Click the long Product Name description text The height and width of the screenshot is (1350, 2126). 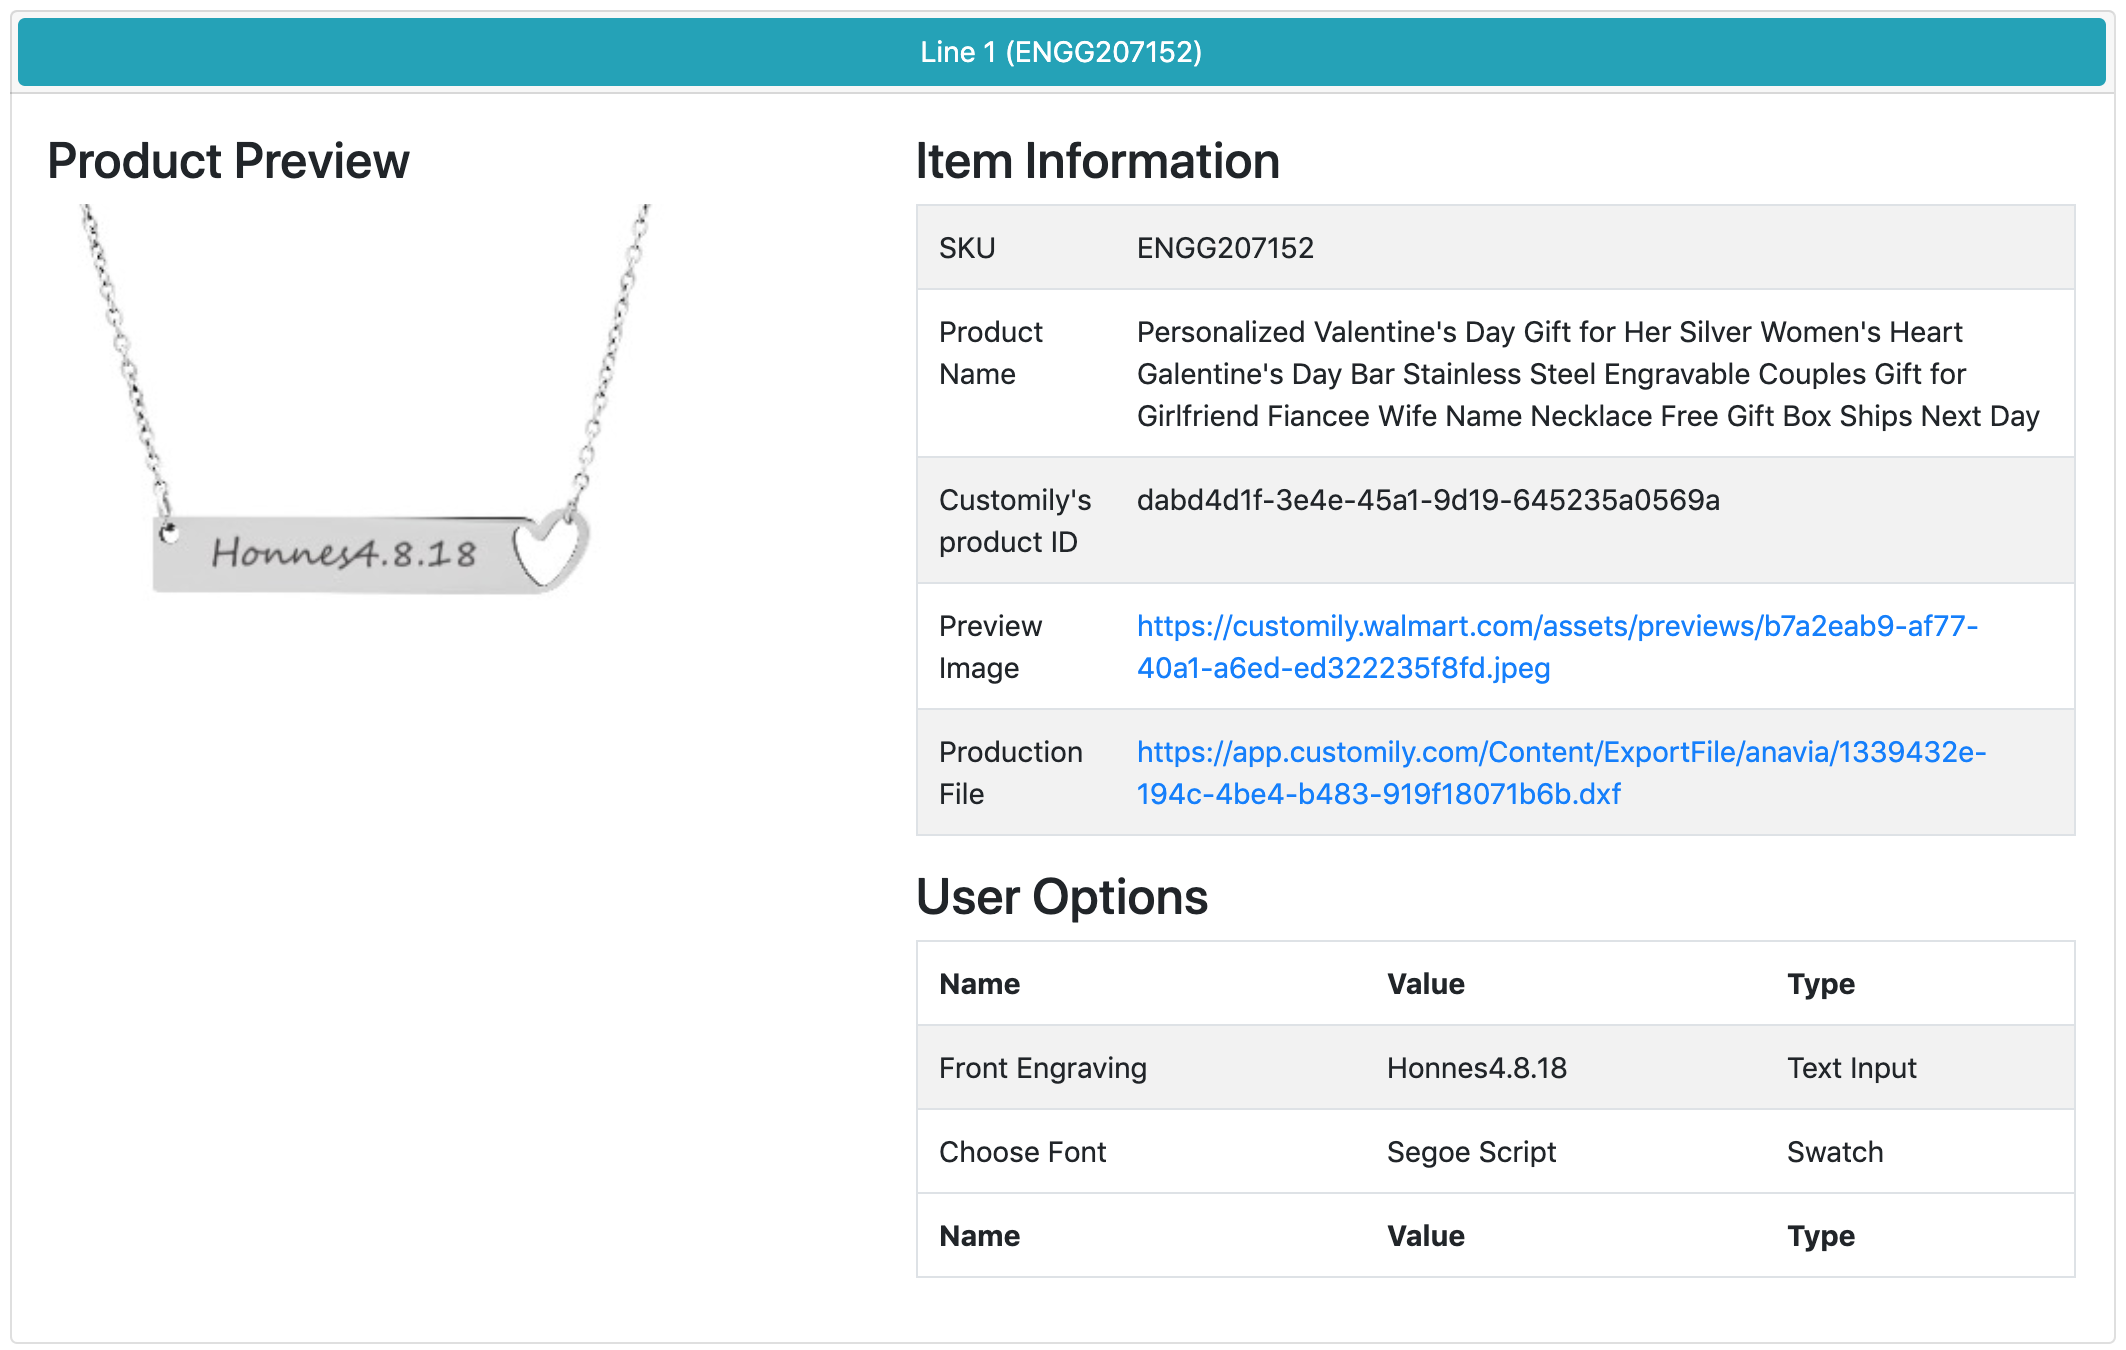pos(1587,374)
